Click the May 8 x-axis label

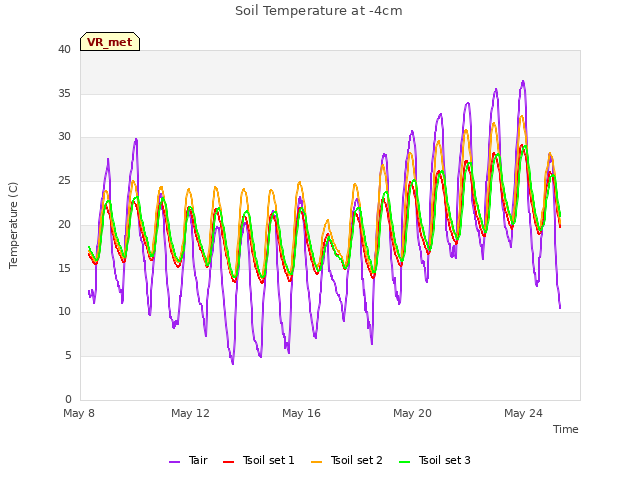79,413
